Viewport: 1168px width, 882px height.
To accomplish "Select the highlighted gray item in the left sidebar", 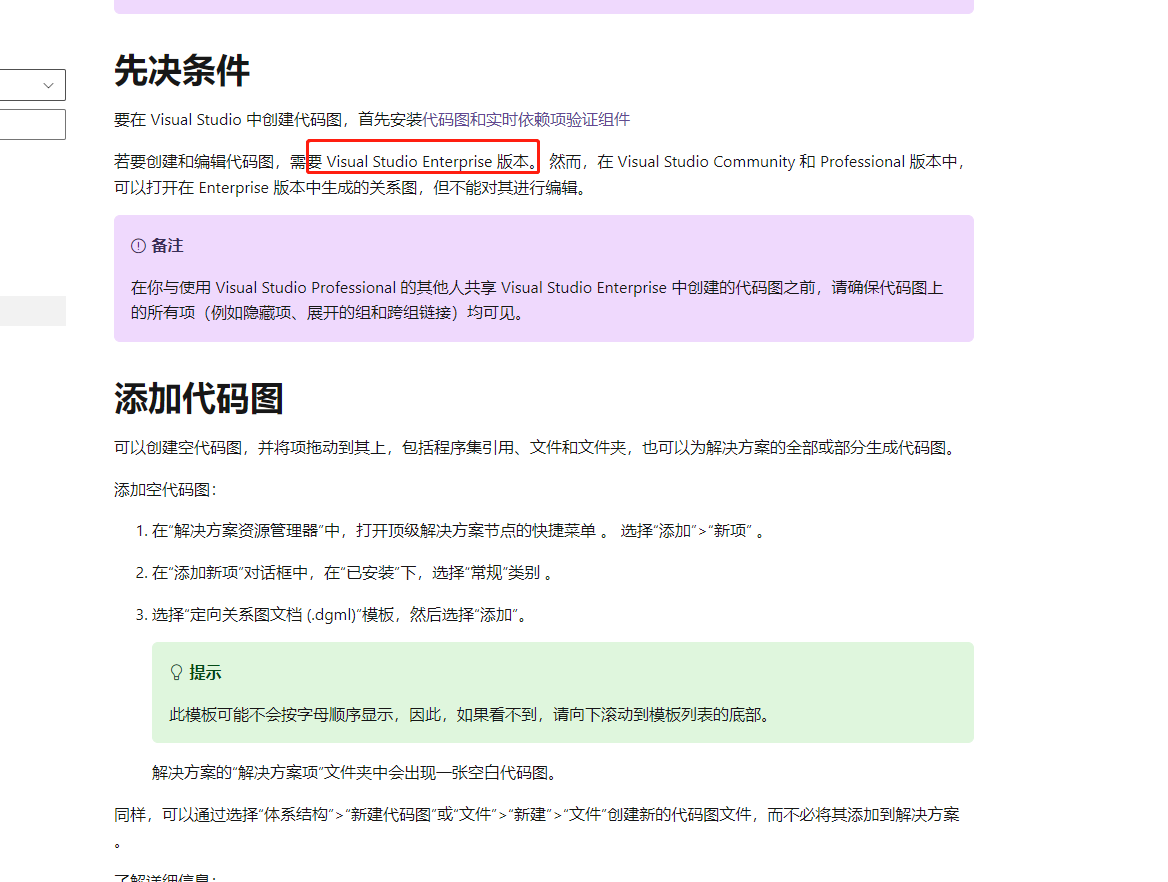I will pos(33,311).
